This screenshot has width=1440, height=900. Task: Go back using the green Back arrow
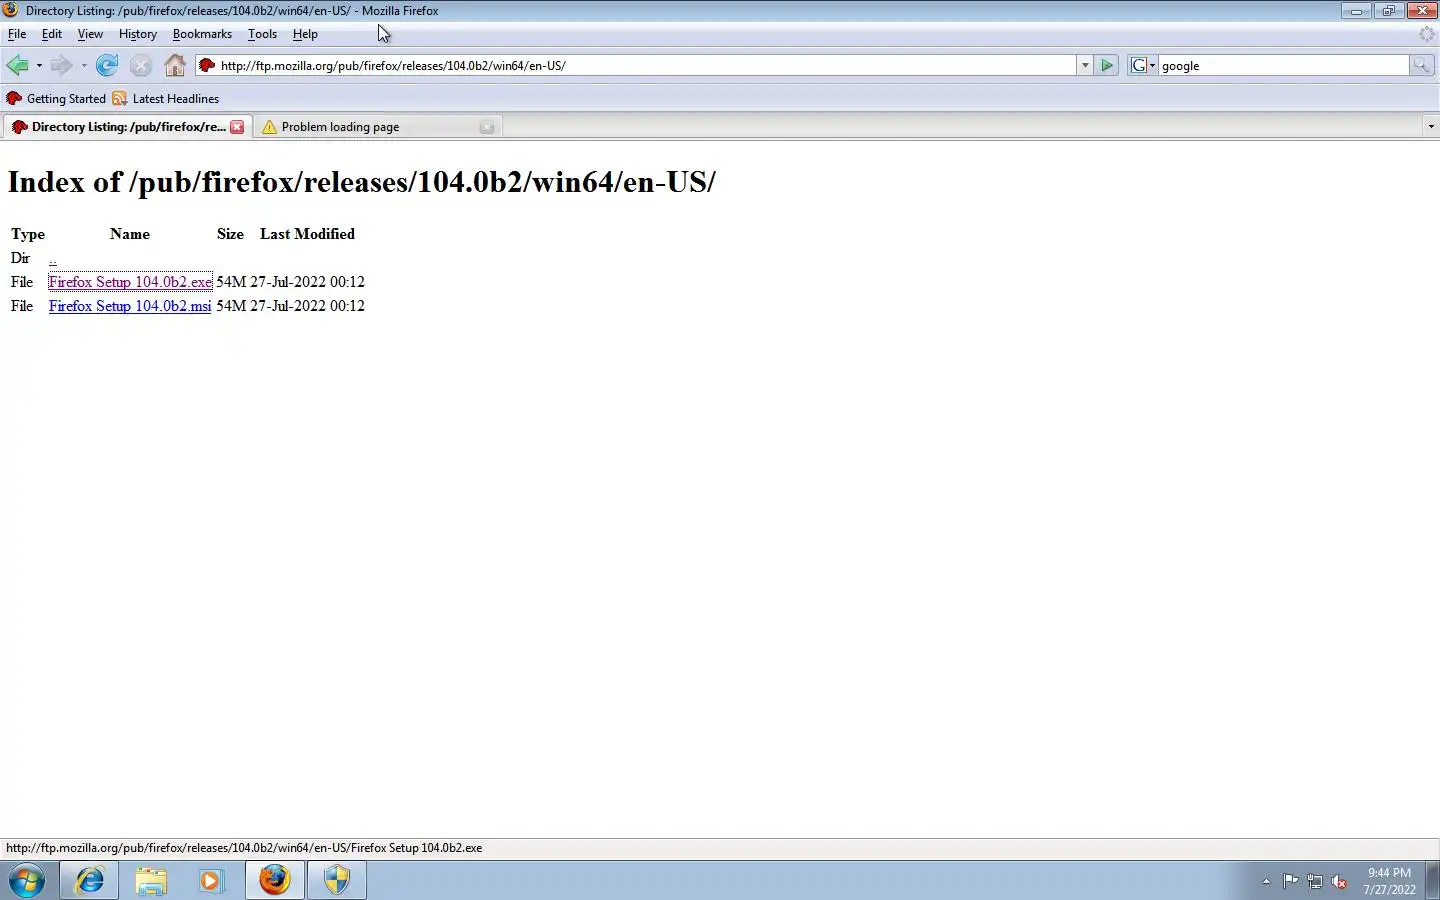[x=17, y=66]
